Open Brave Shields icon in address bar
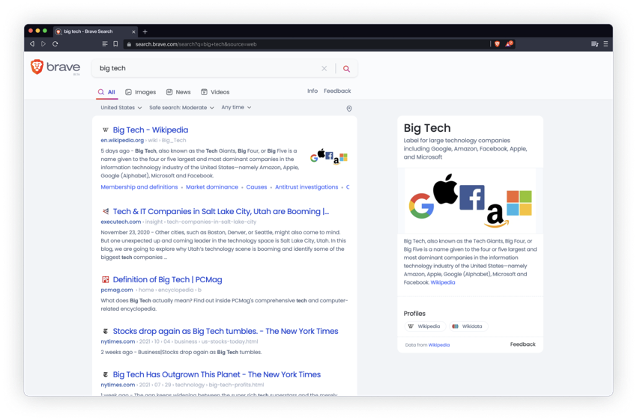Screen dimensions: 638x420 click(497, 44)
